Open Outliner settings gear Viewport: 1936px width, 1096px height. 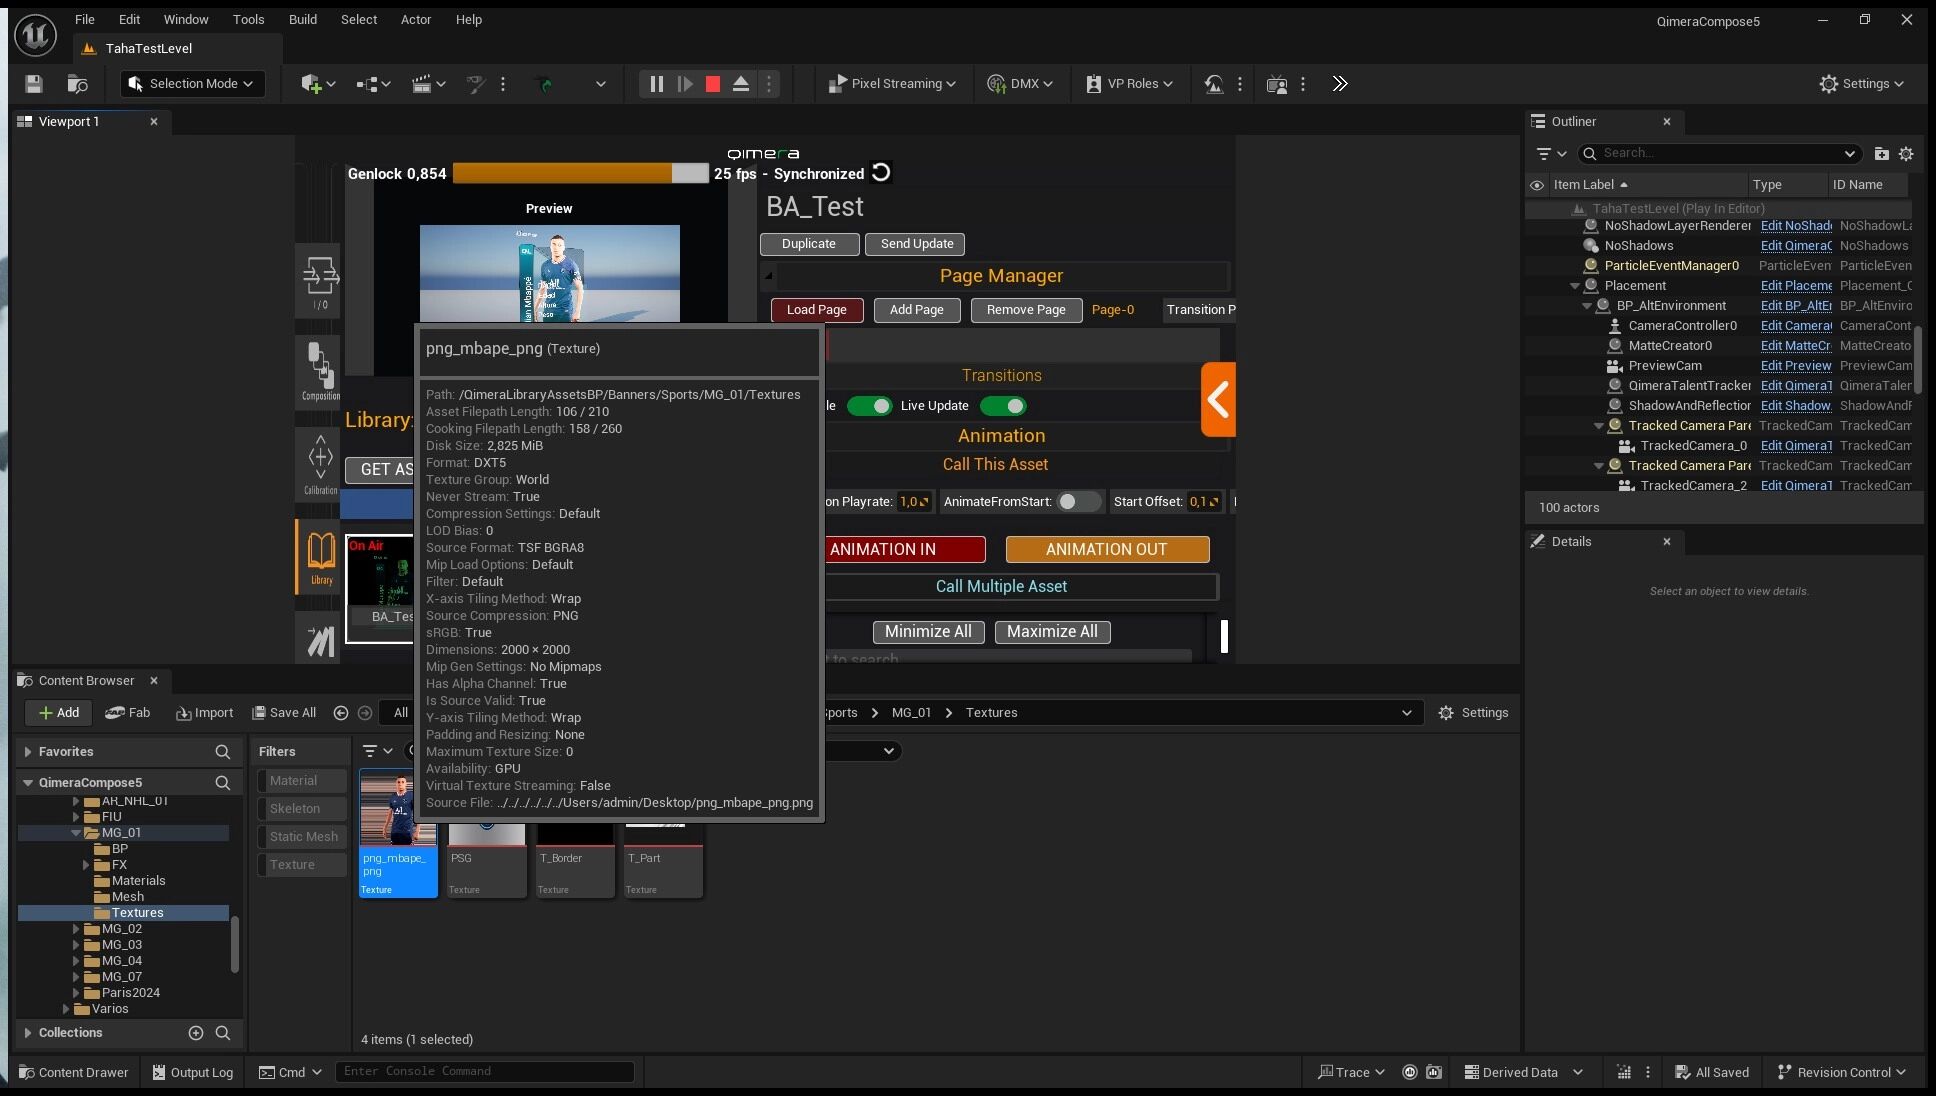point(1906,154)
